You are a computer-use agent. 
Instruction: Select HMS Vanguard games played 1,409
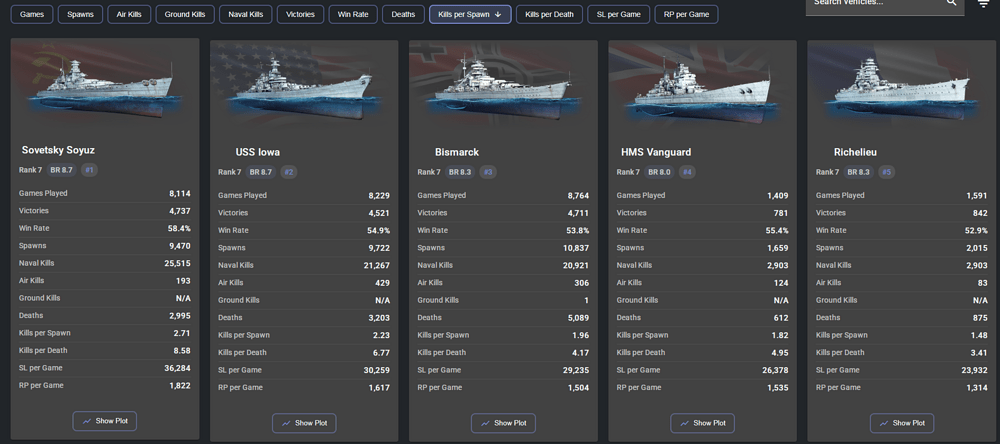(x=777, y=195)
